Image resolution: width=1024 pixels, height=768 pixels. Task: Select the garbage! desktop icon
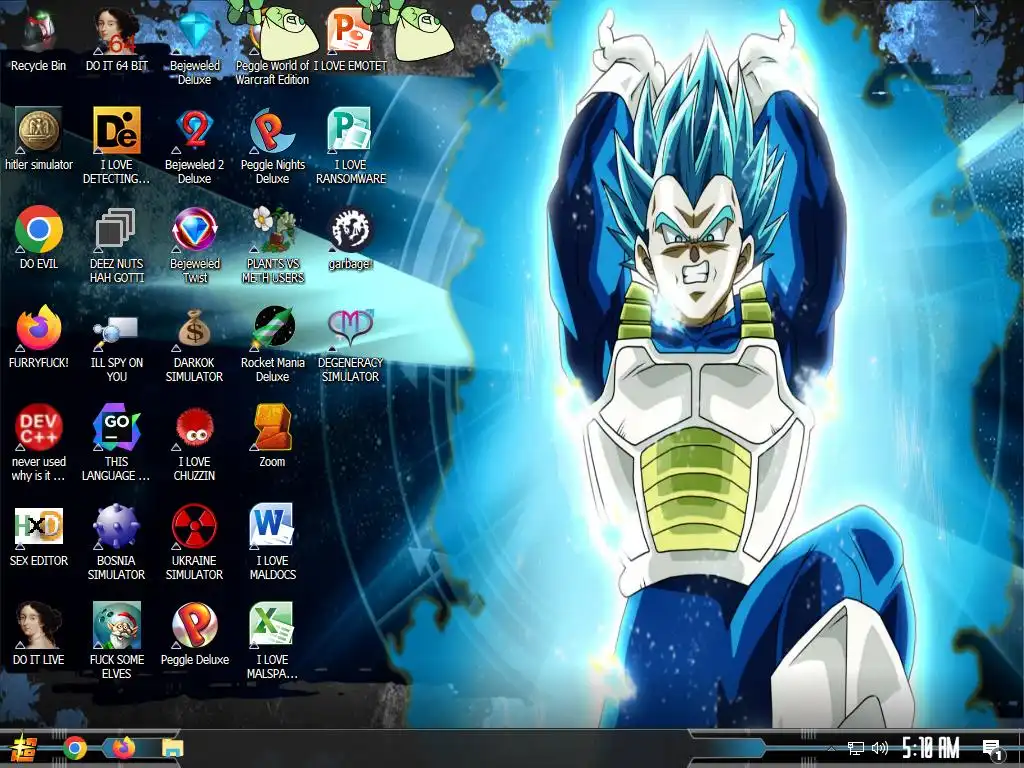click(x=350, y=229)
